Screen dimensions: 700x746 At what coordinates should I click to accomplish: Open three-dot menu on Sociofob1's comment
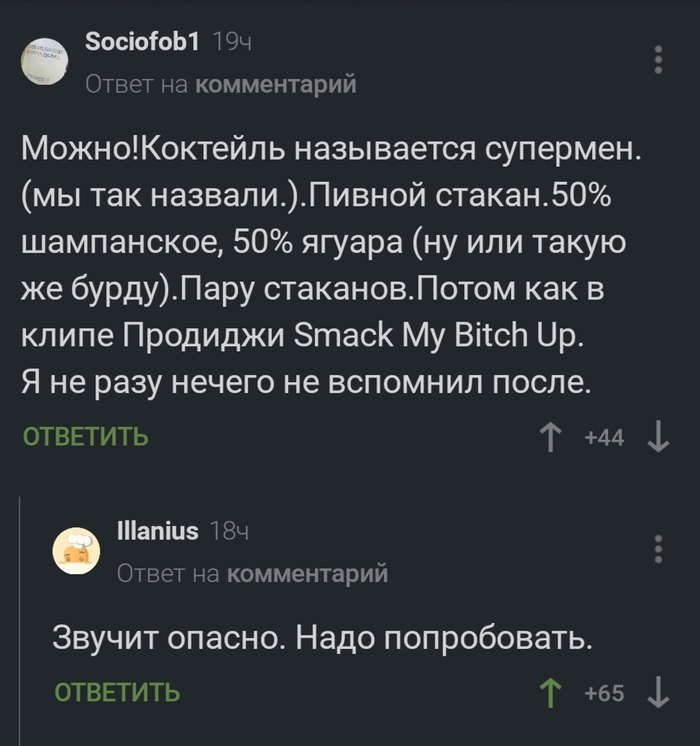658,59
